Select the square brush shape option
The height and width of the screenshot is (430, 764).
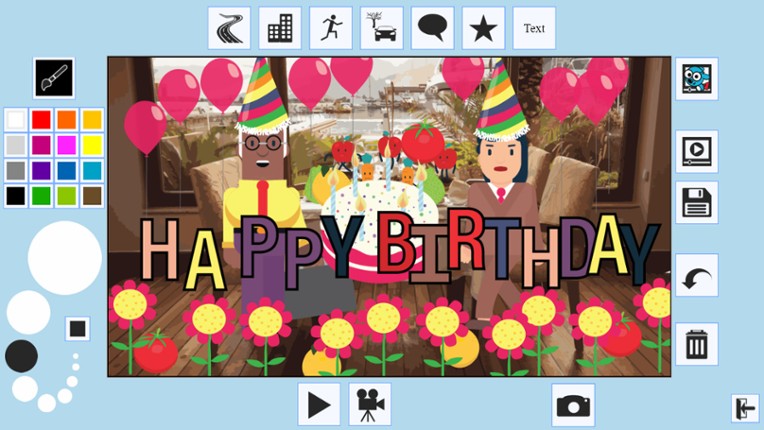[77, 328]
